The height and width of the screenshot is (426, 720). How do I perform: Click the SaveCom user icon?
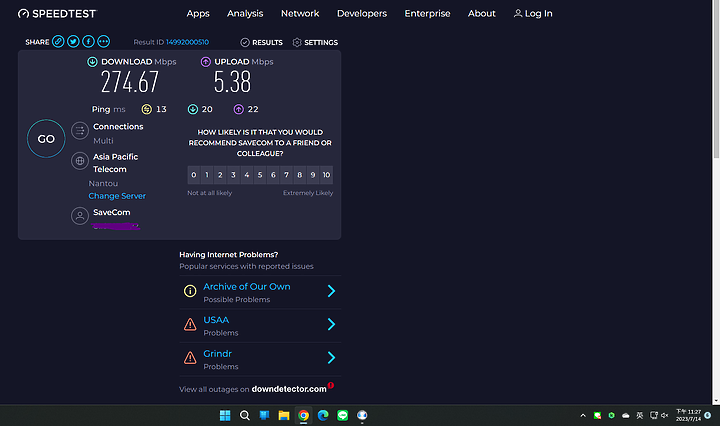tap(80, 216)
